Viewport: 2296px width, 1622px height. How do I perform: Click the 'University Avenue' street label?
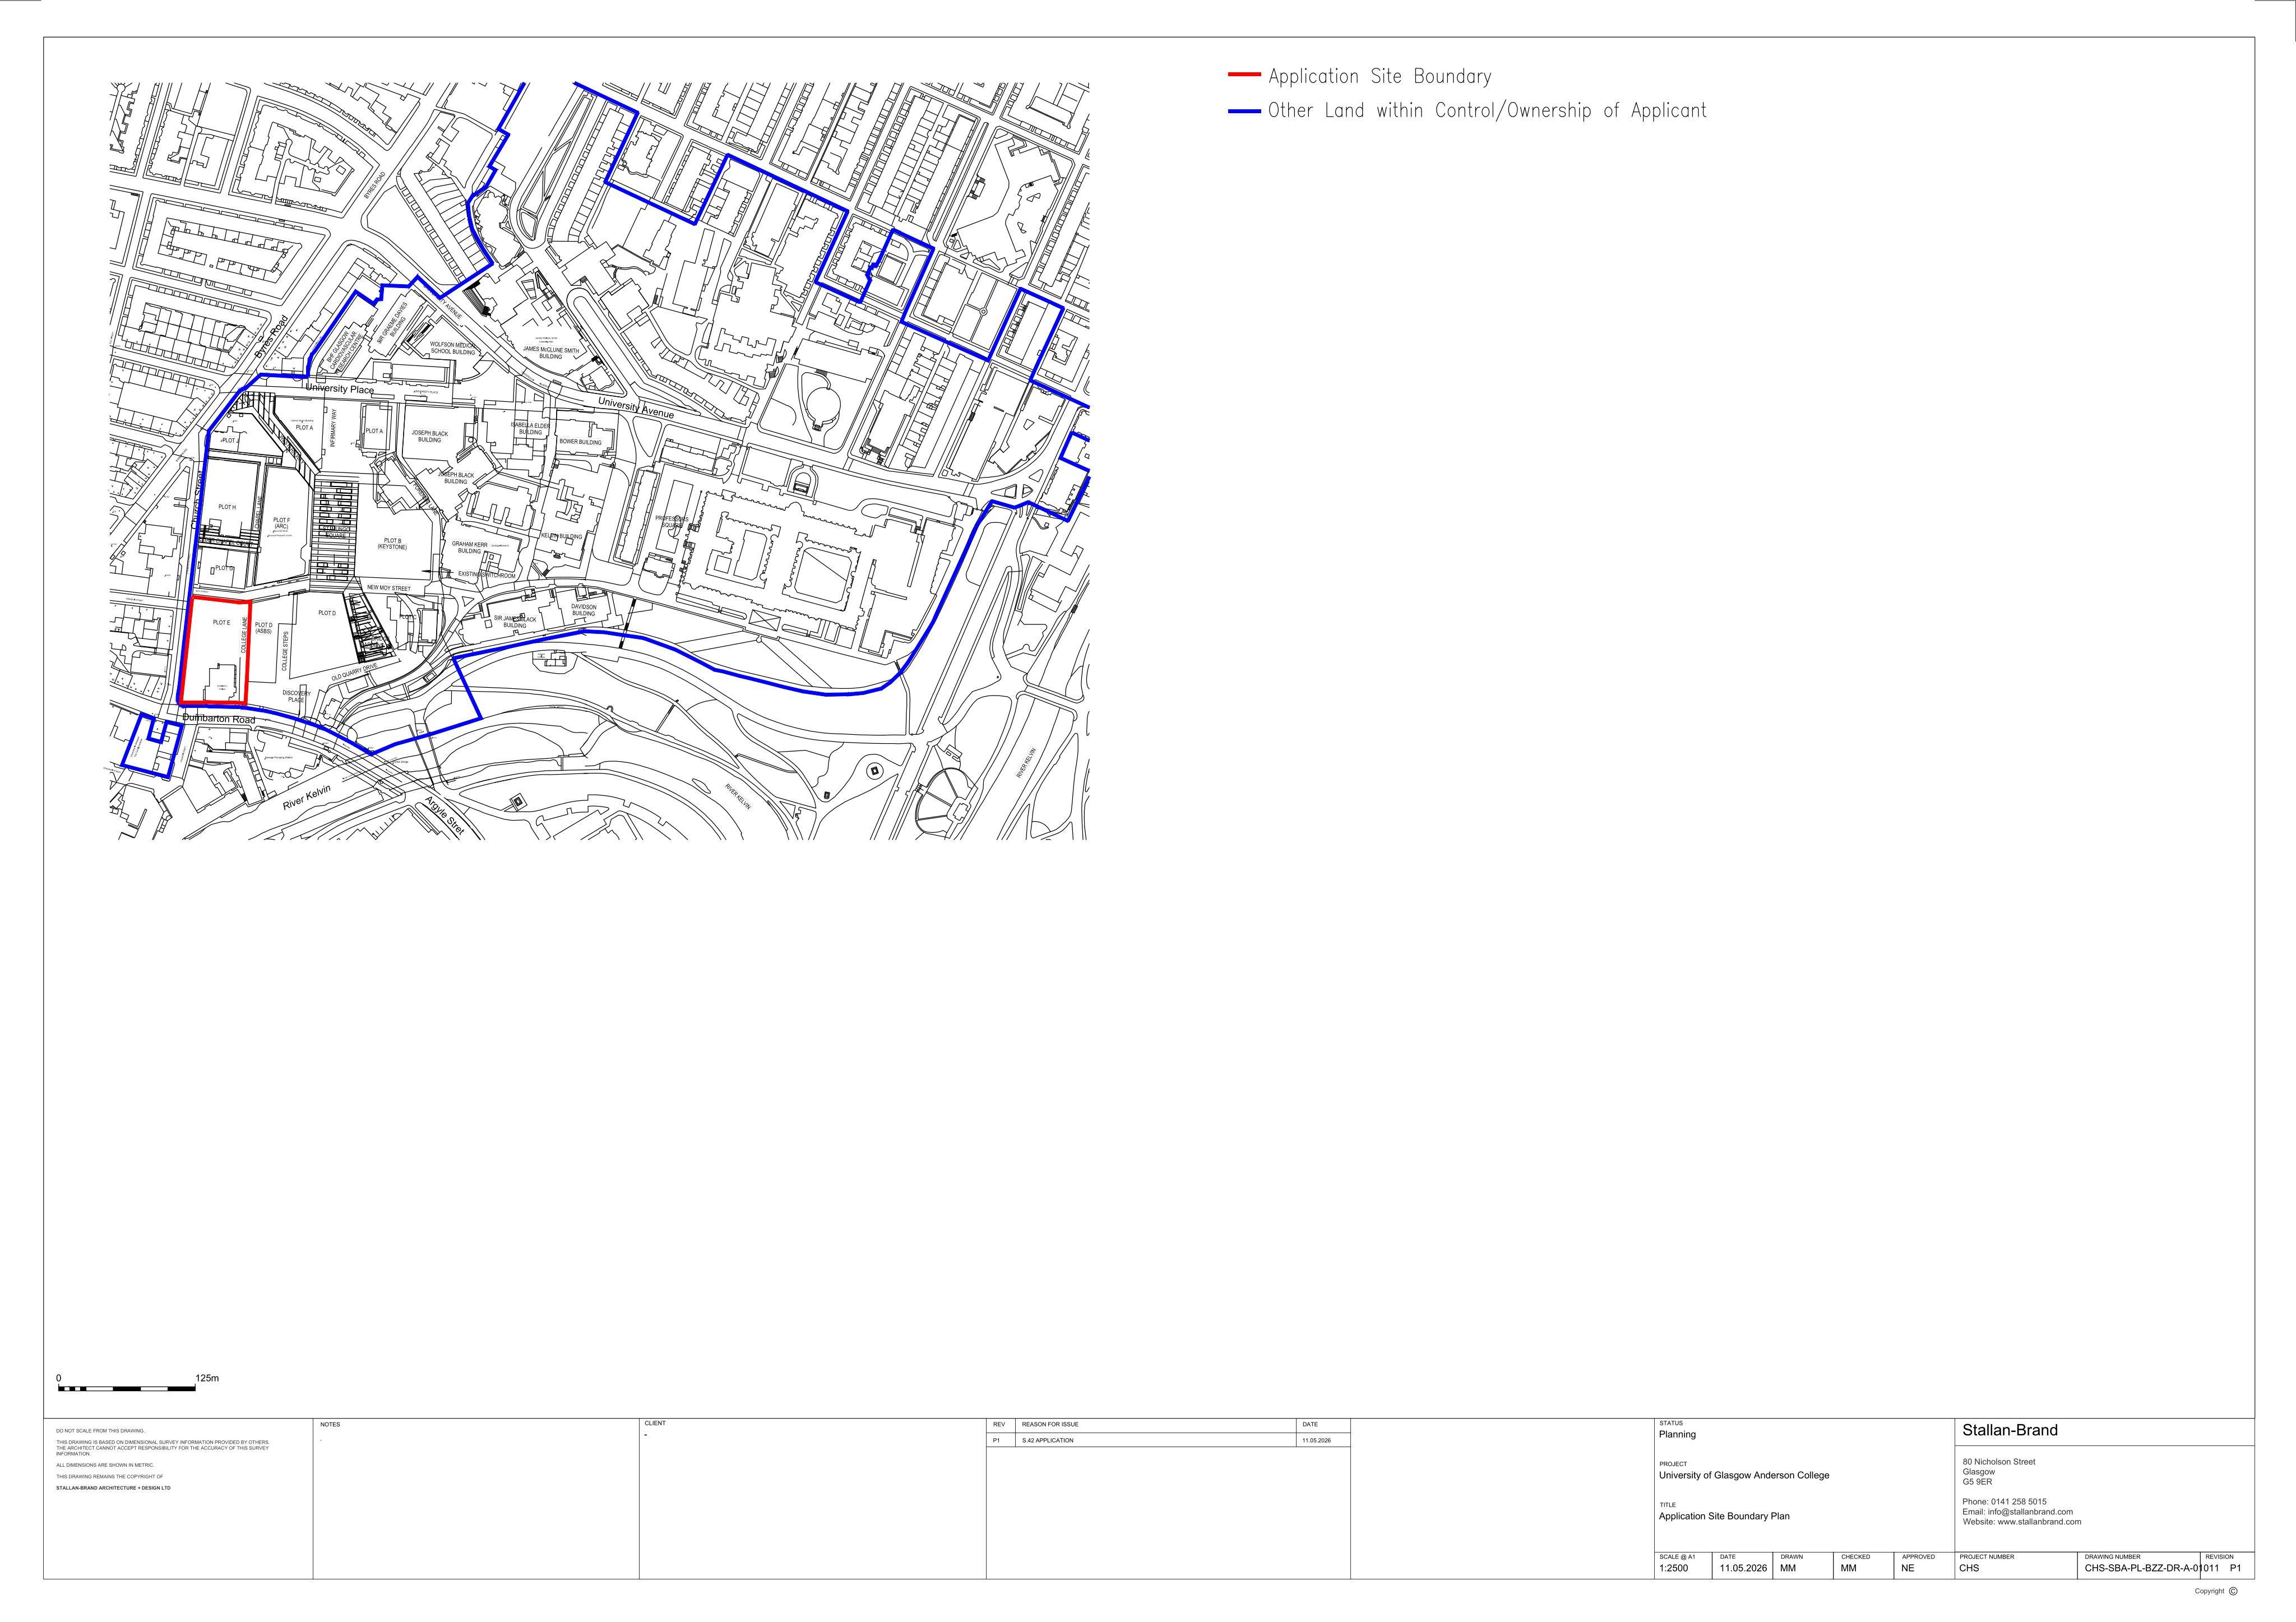click(x=636, y=408)
